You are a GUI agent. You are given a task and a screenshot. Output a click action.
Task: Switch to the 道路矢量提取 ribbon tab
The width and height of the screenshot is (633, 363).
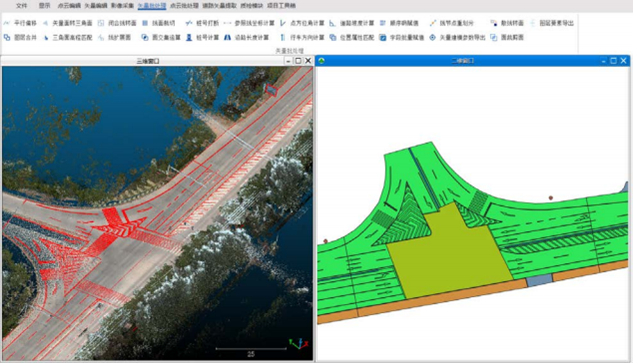[219, 6]
